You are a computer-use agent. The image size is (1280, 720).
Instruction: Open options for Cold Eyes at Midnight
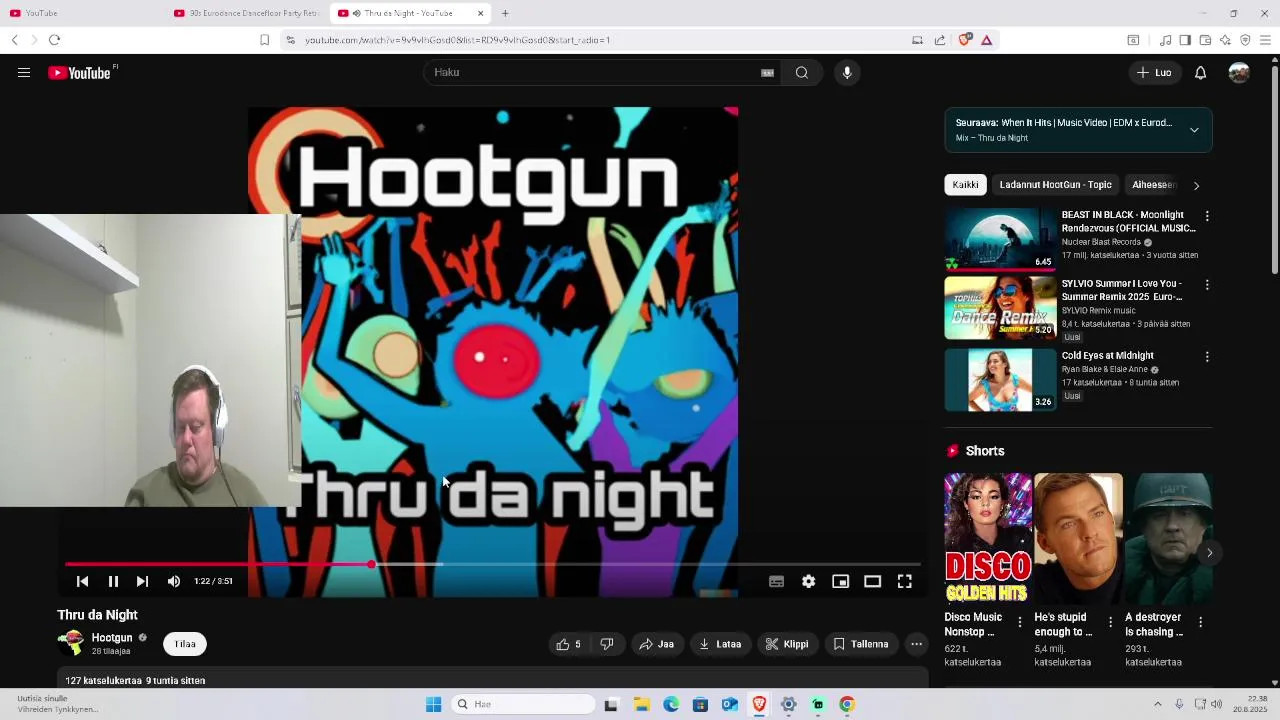coord(1207,357)
